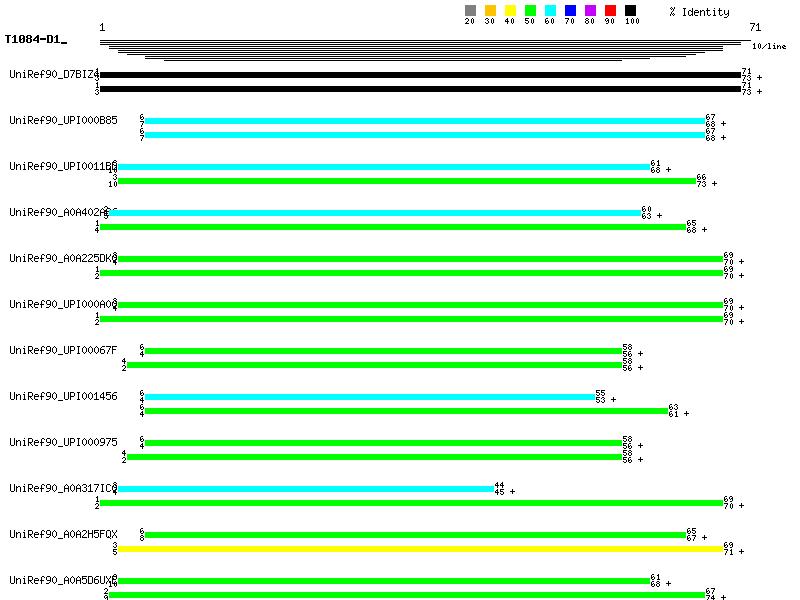Image resolution: width=800 pixels, height=600 pixels.
Task: Select the black 100% identity swatch
Action: 630,11
